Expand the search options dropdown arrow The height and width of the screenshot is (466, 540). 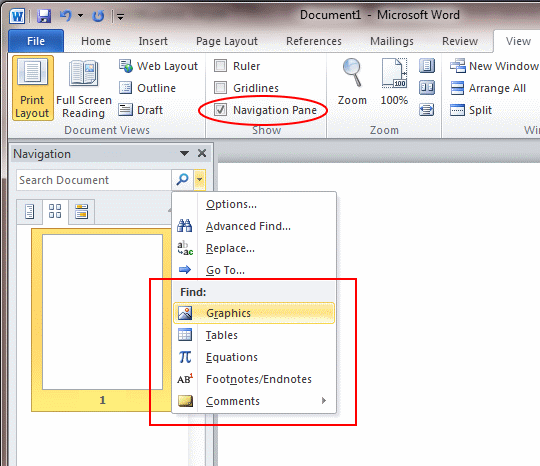(199, 179)
